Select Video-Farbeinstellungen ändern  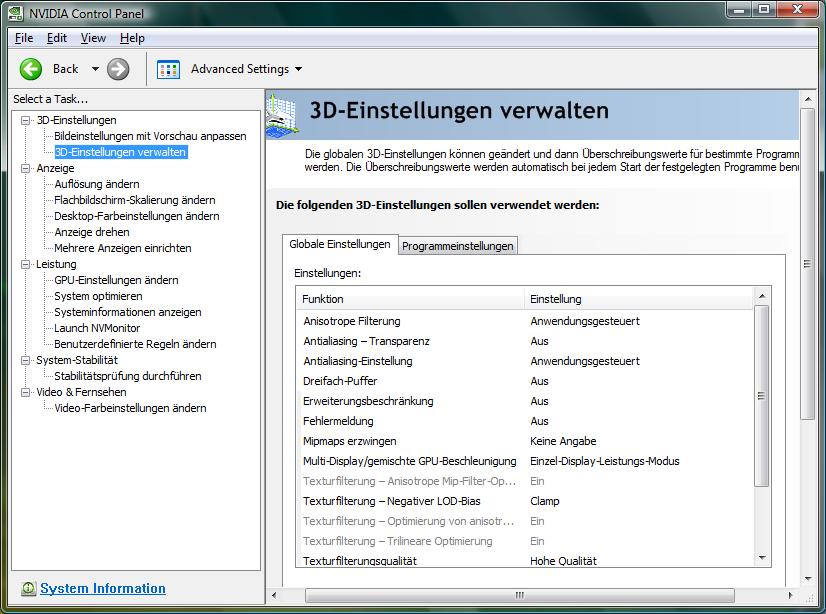tap(130, 408)
